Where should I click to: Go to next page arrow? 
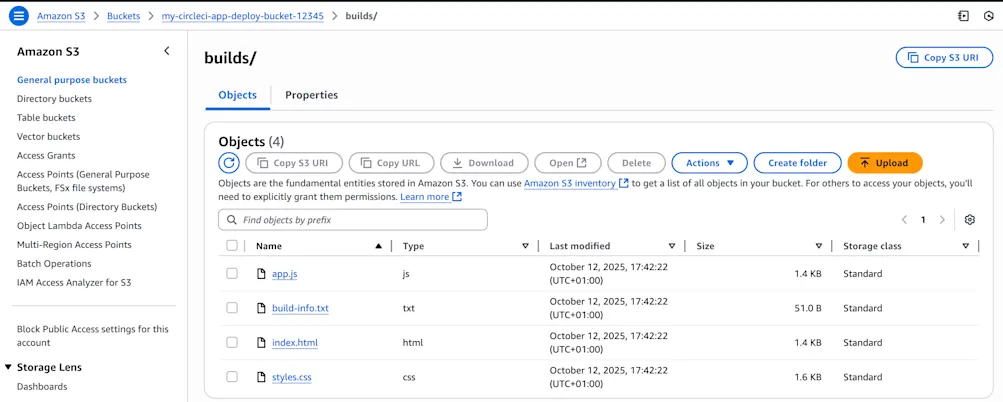pos(942,220)
